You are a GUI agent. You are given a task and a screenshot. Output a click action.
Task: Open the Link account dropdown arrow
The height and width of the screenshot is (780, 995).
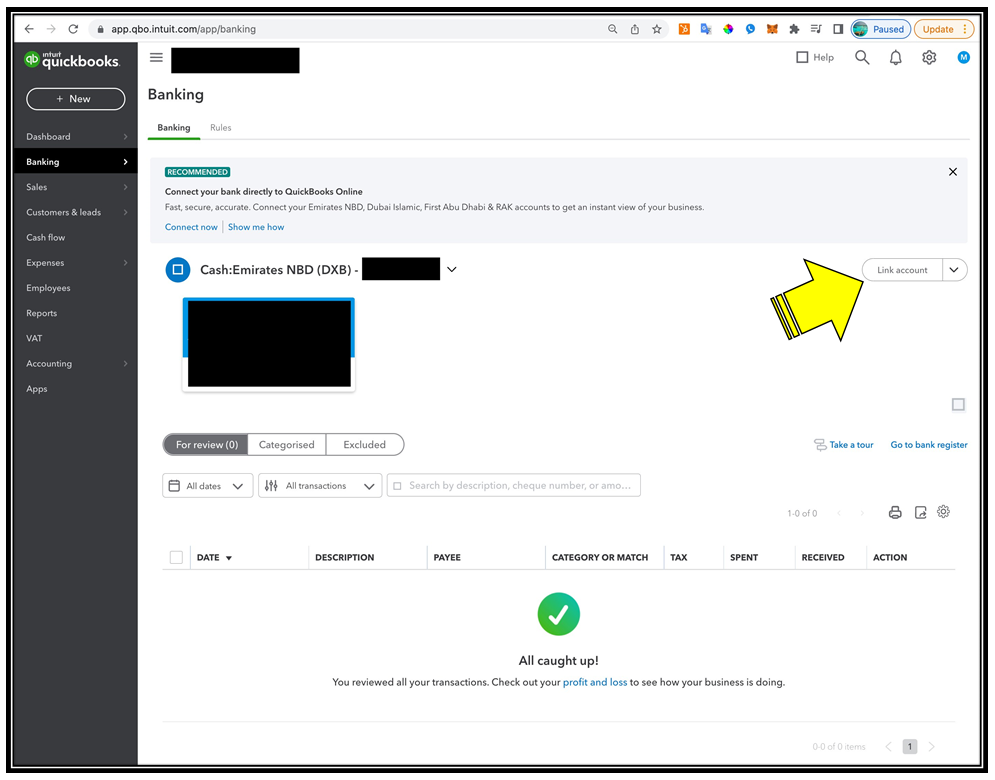pyautogui.click(x=954, y=270)
